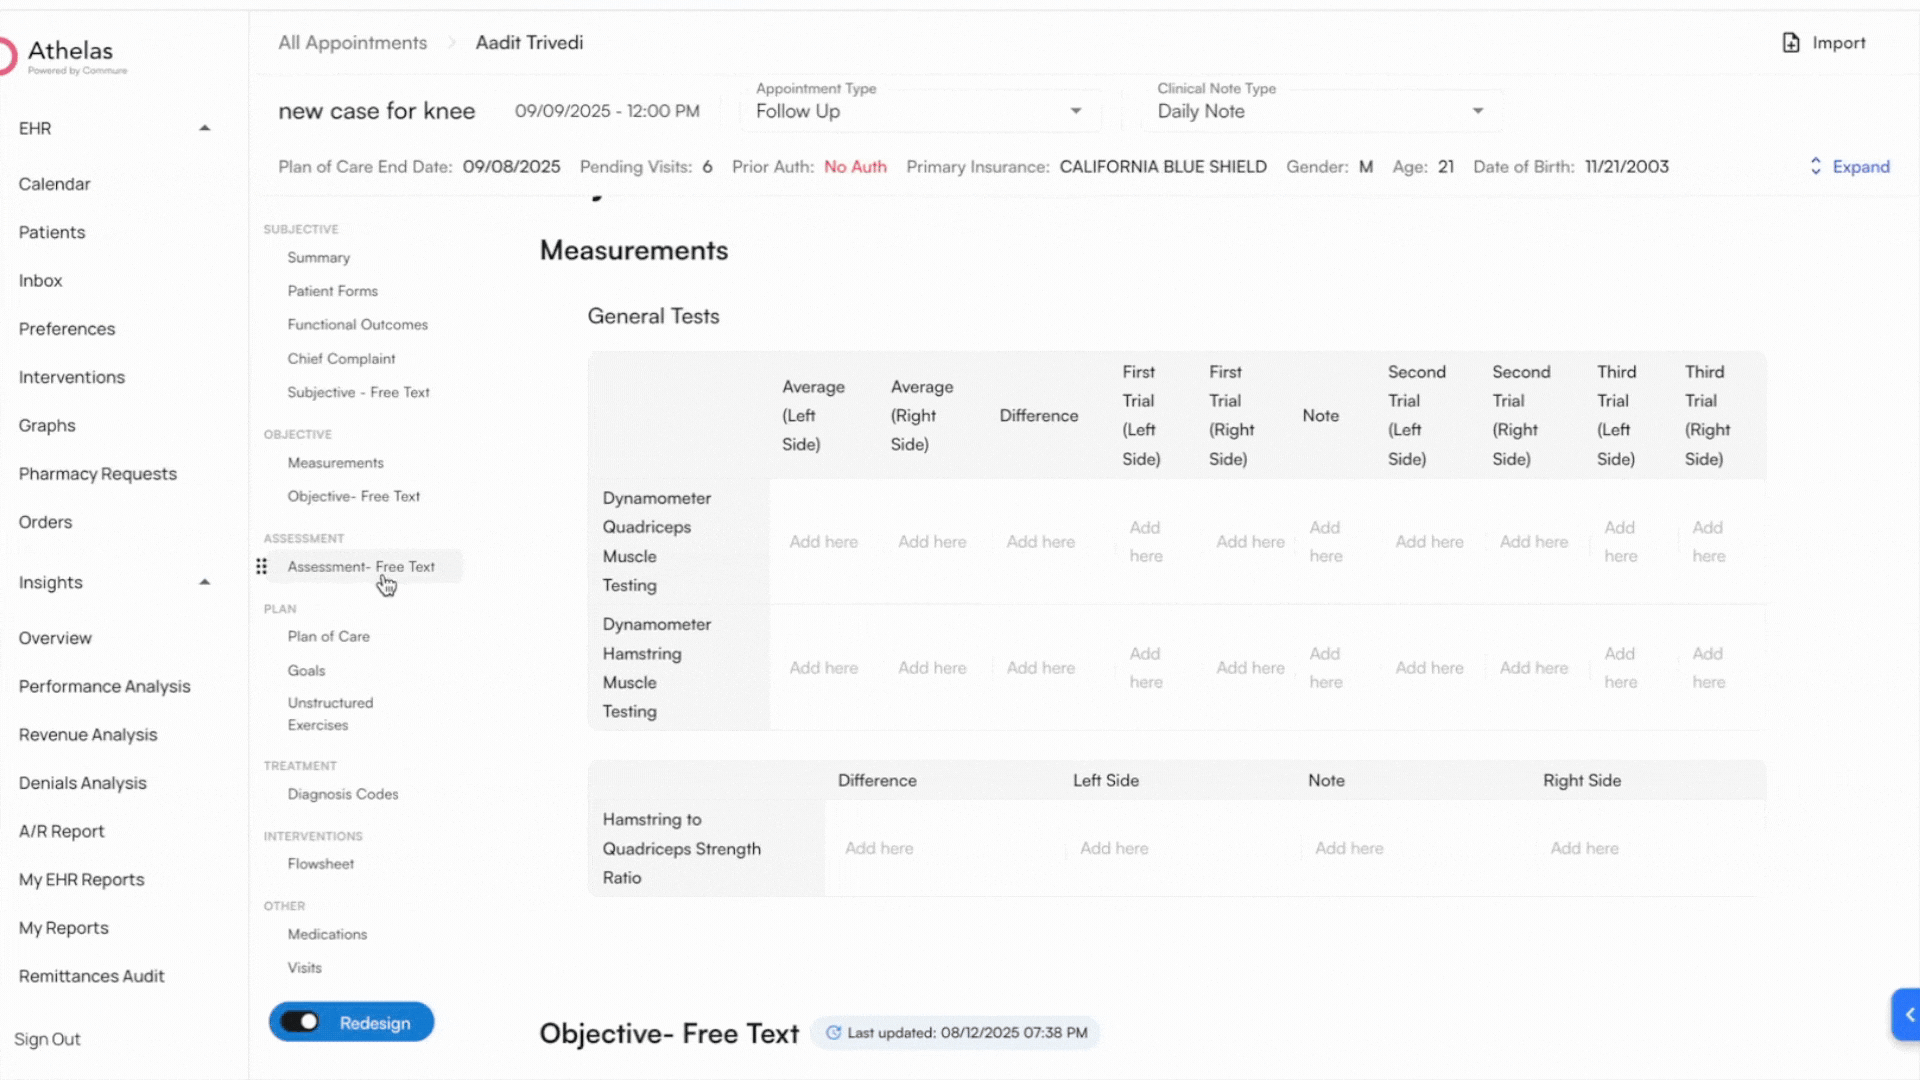Viewport: 1920px width, 1080px height.
Task: Click Sign Out
Action: pyautogui.click(x=47, y=1039)
